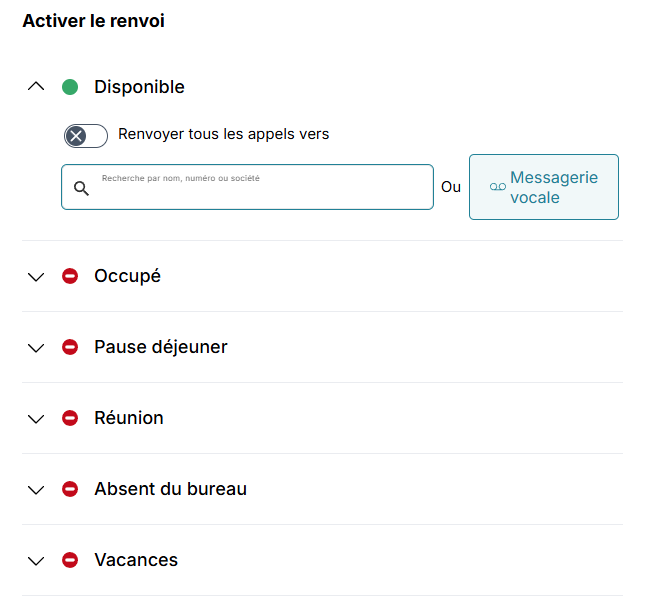Click the Réunion status label
Screen dimensions: 665x614
tap(129, 418)
